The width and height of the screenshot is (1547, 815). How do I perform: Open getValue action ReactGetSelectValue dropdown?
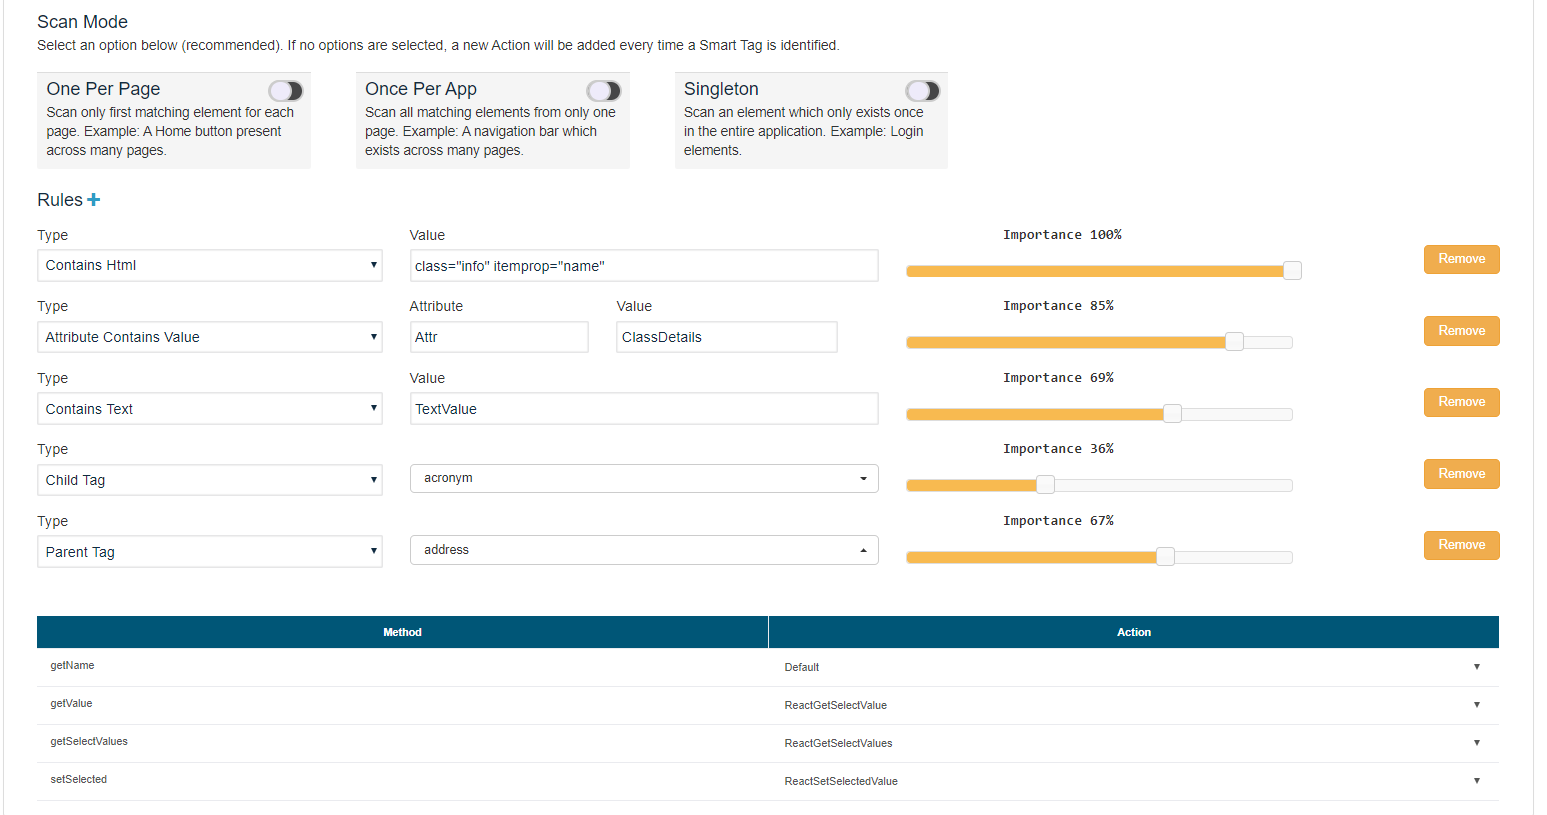[x=1133, y=705]
